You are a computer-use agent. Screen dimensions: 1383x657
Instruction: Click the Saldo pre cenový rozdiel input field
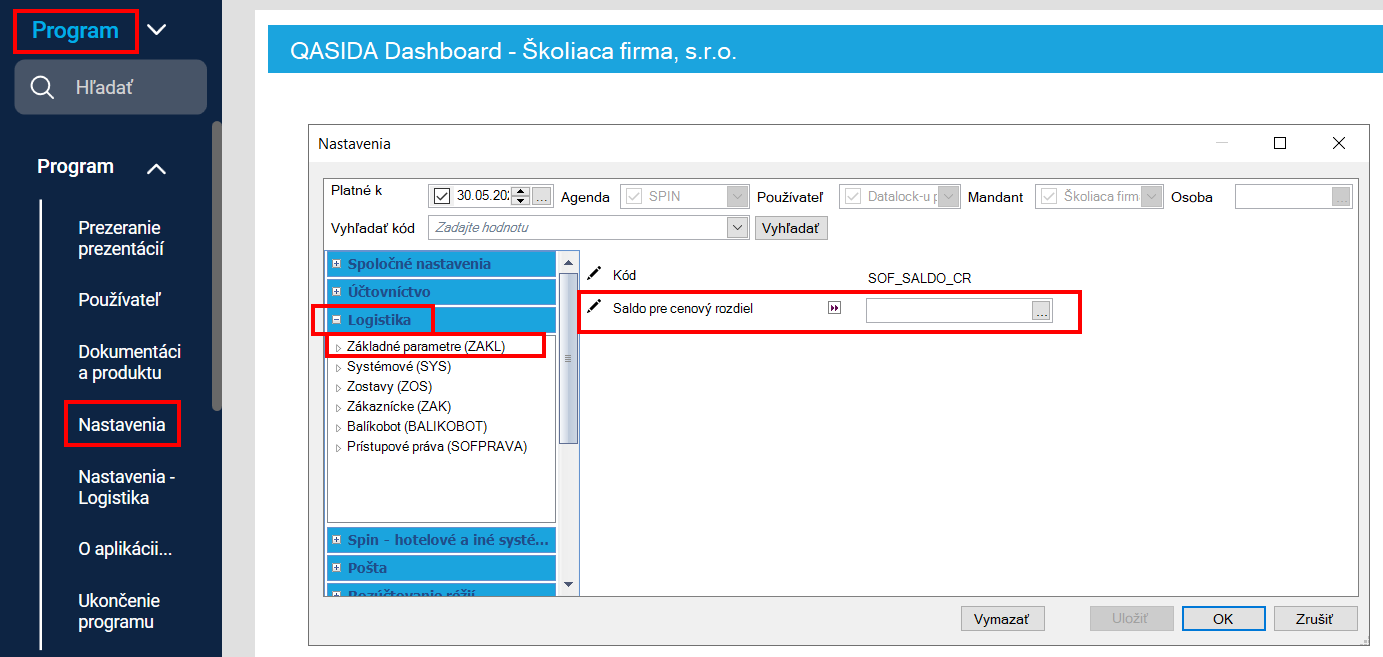pos(948,311)
